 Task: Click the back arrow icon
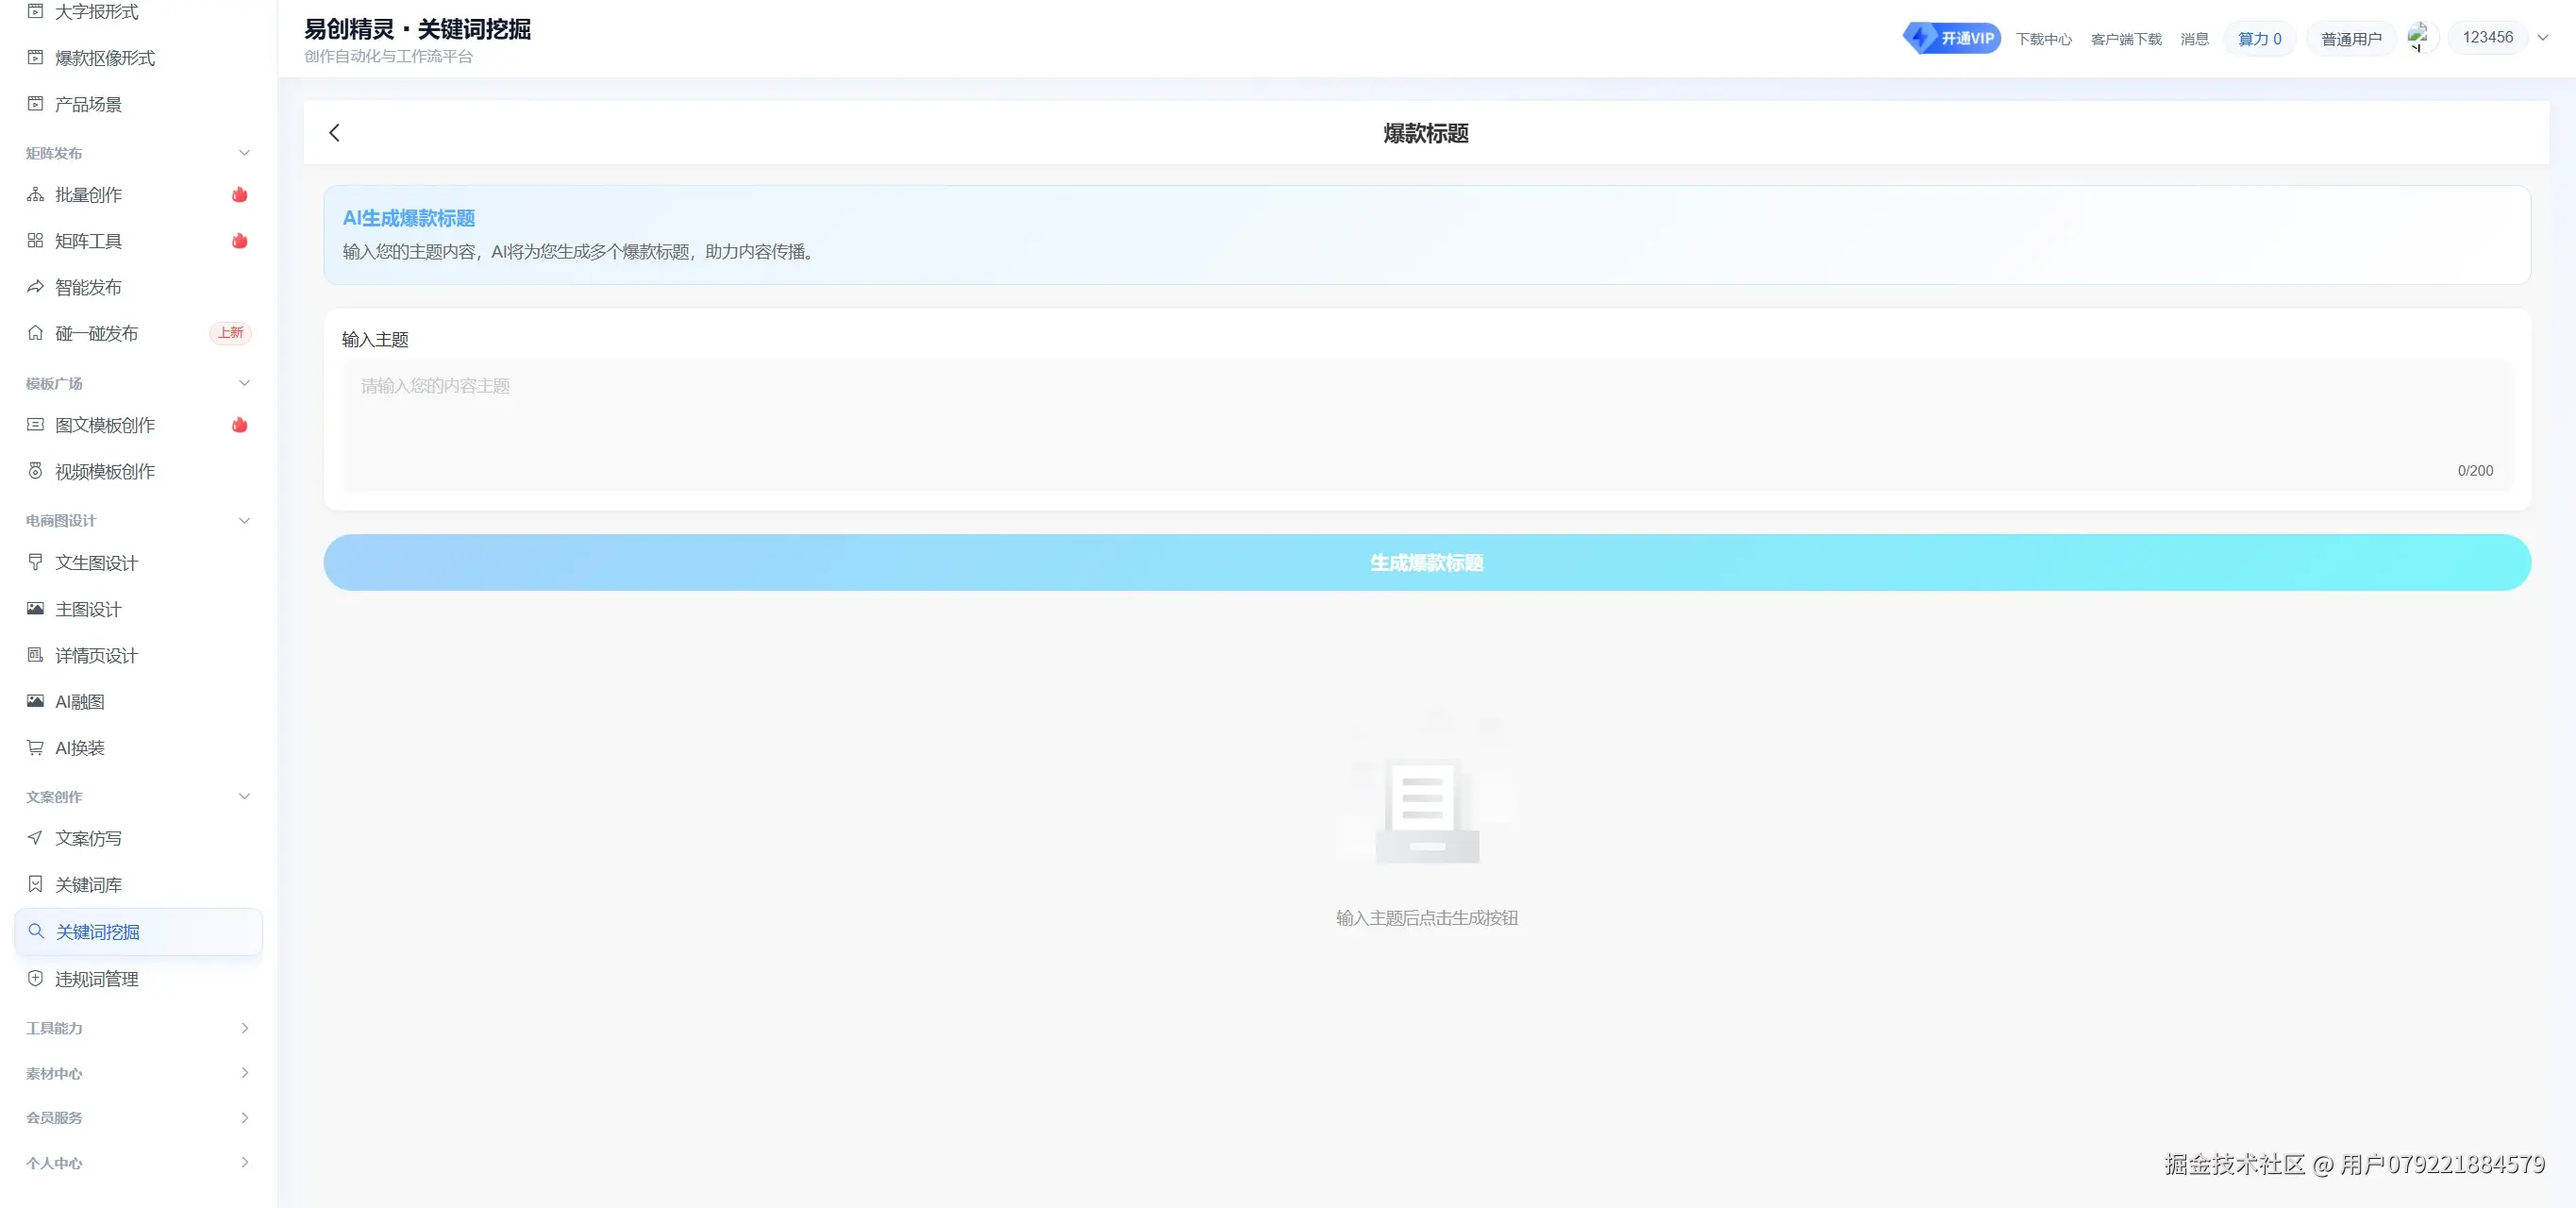point(334,133)
